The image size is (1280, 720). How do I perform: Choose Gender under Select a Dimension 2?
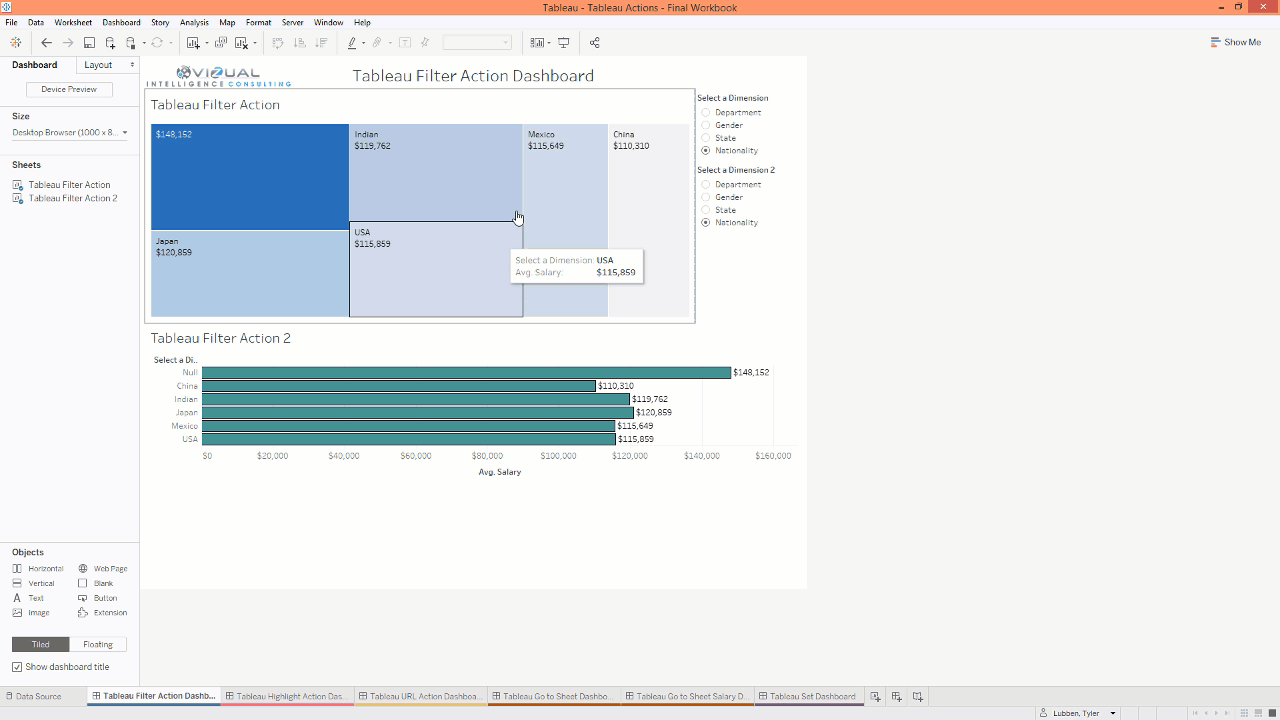click(706, 197)
